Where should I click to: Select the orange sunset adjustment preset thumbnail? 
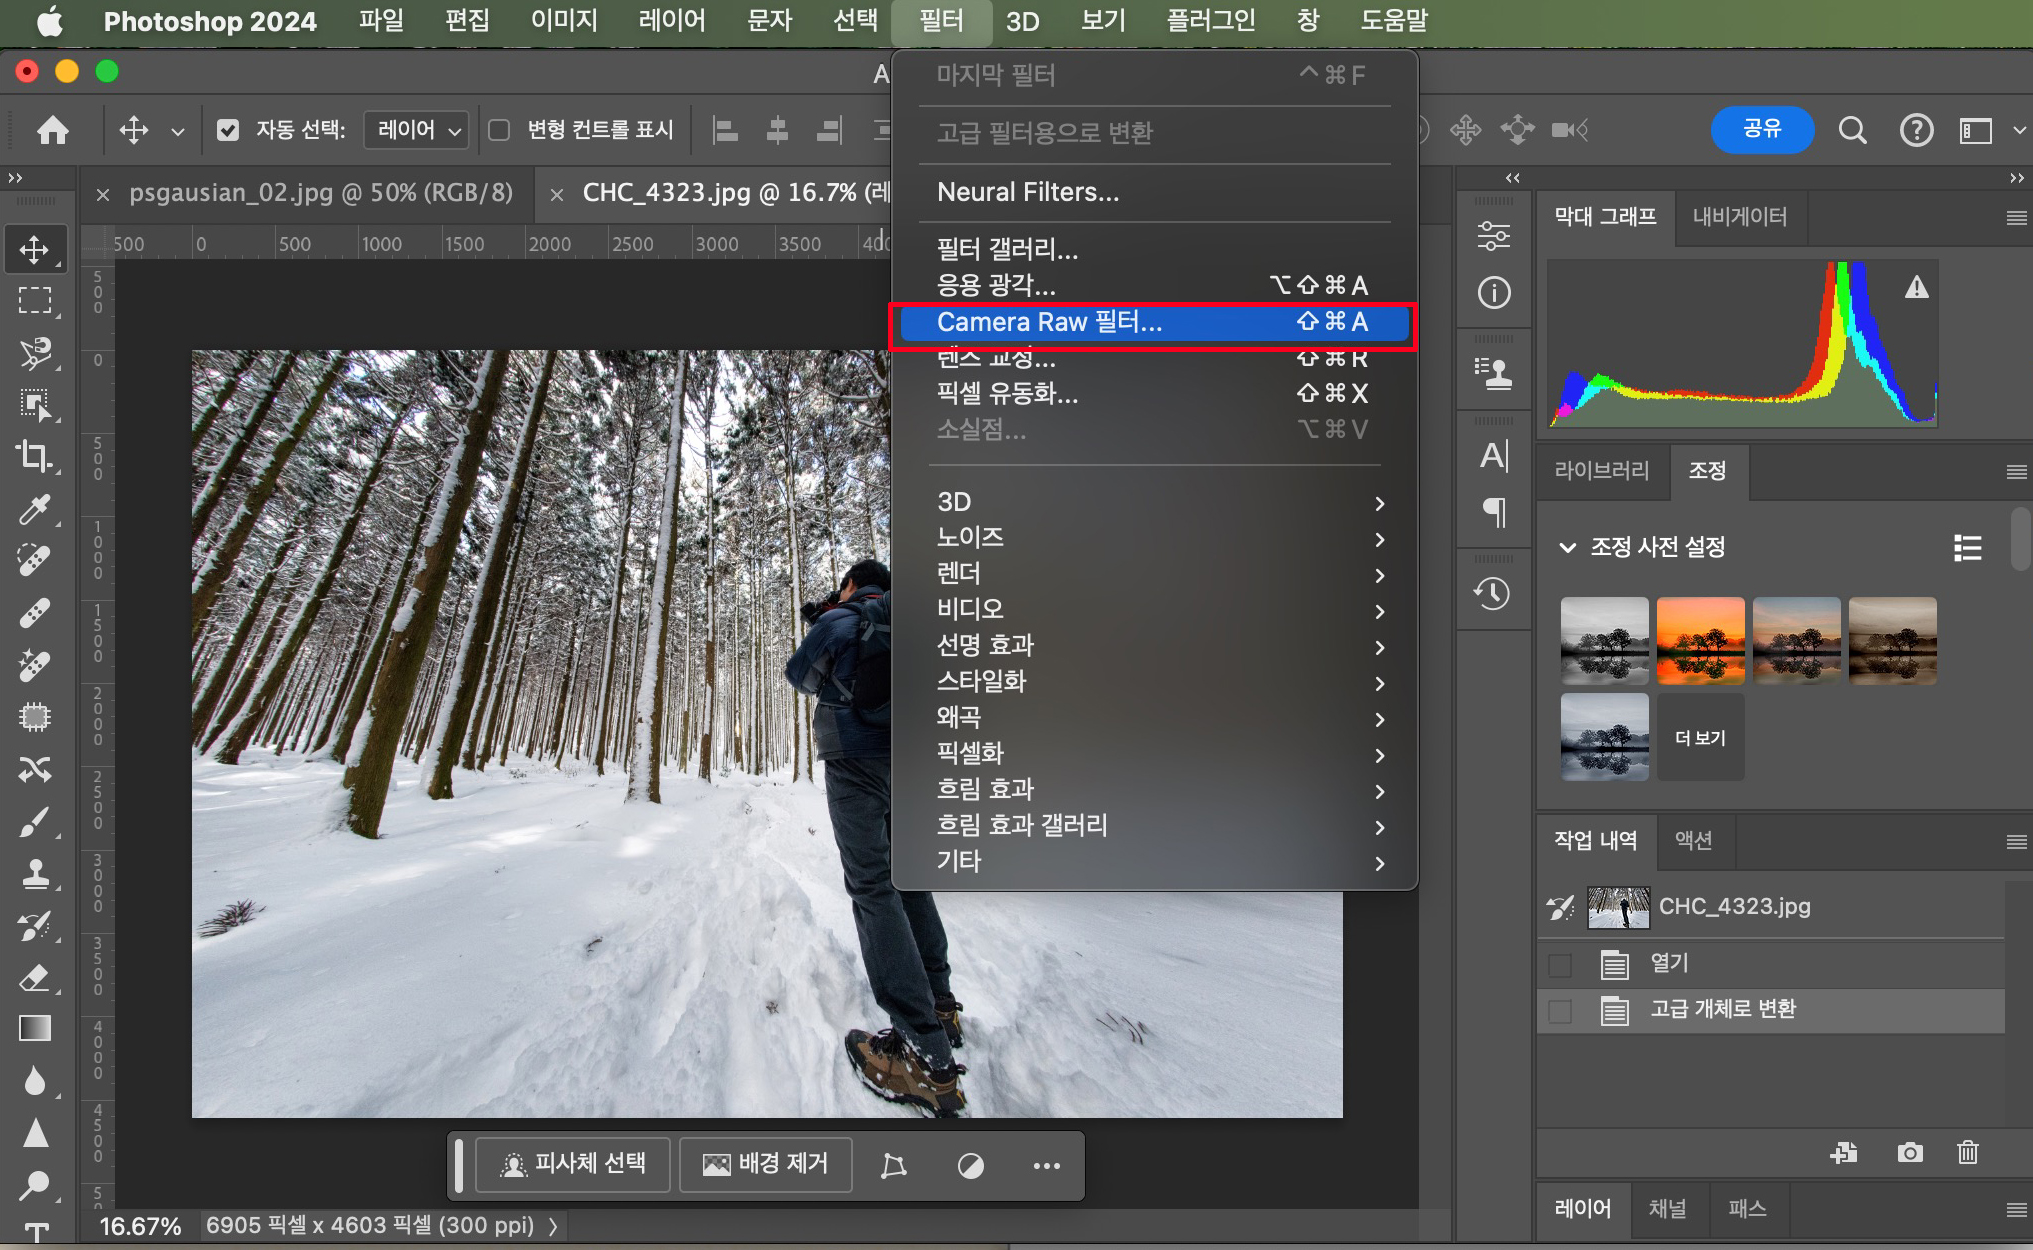pos(1700,641)
